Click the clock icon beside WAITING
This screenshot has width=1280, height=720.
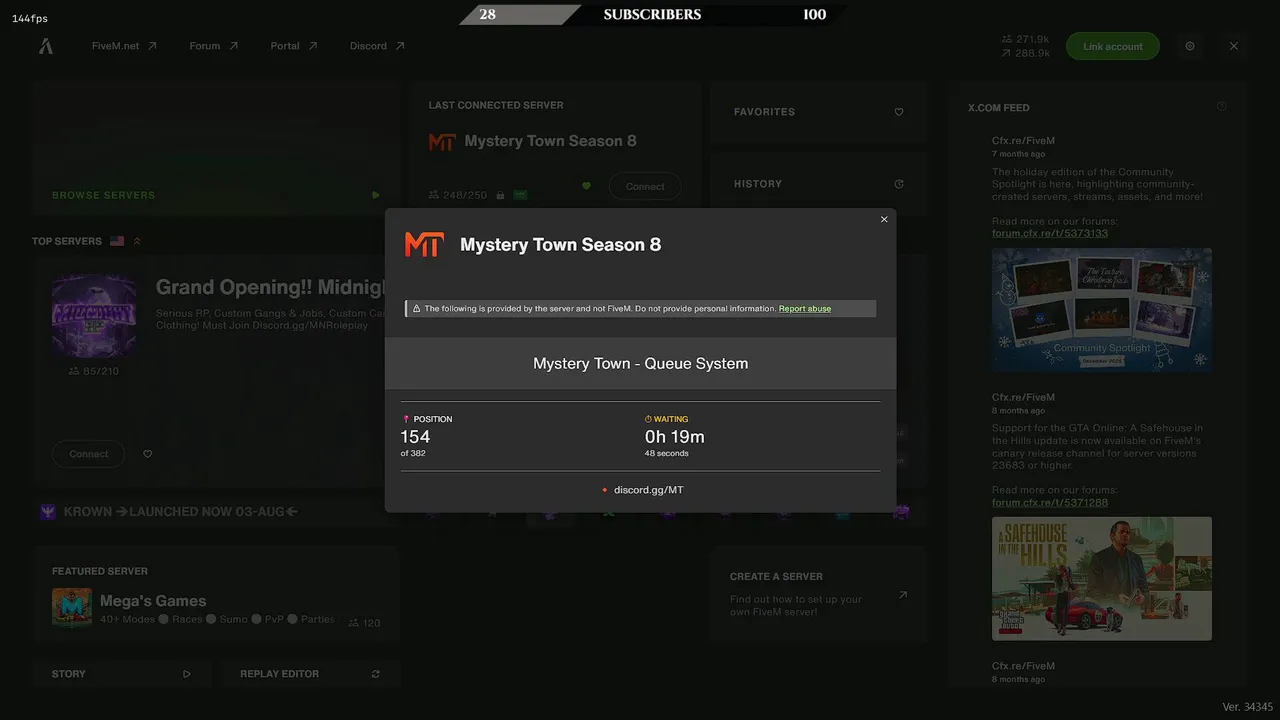click(x=648, y=419)
